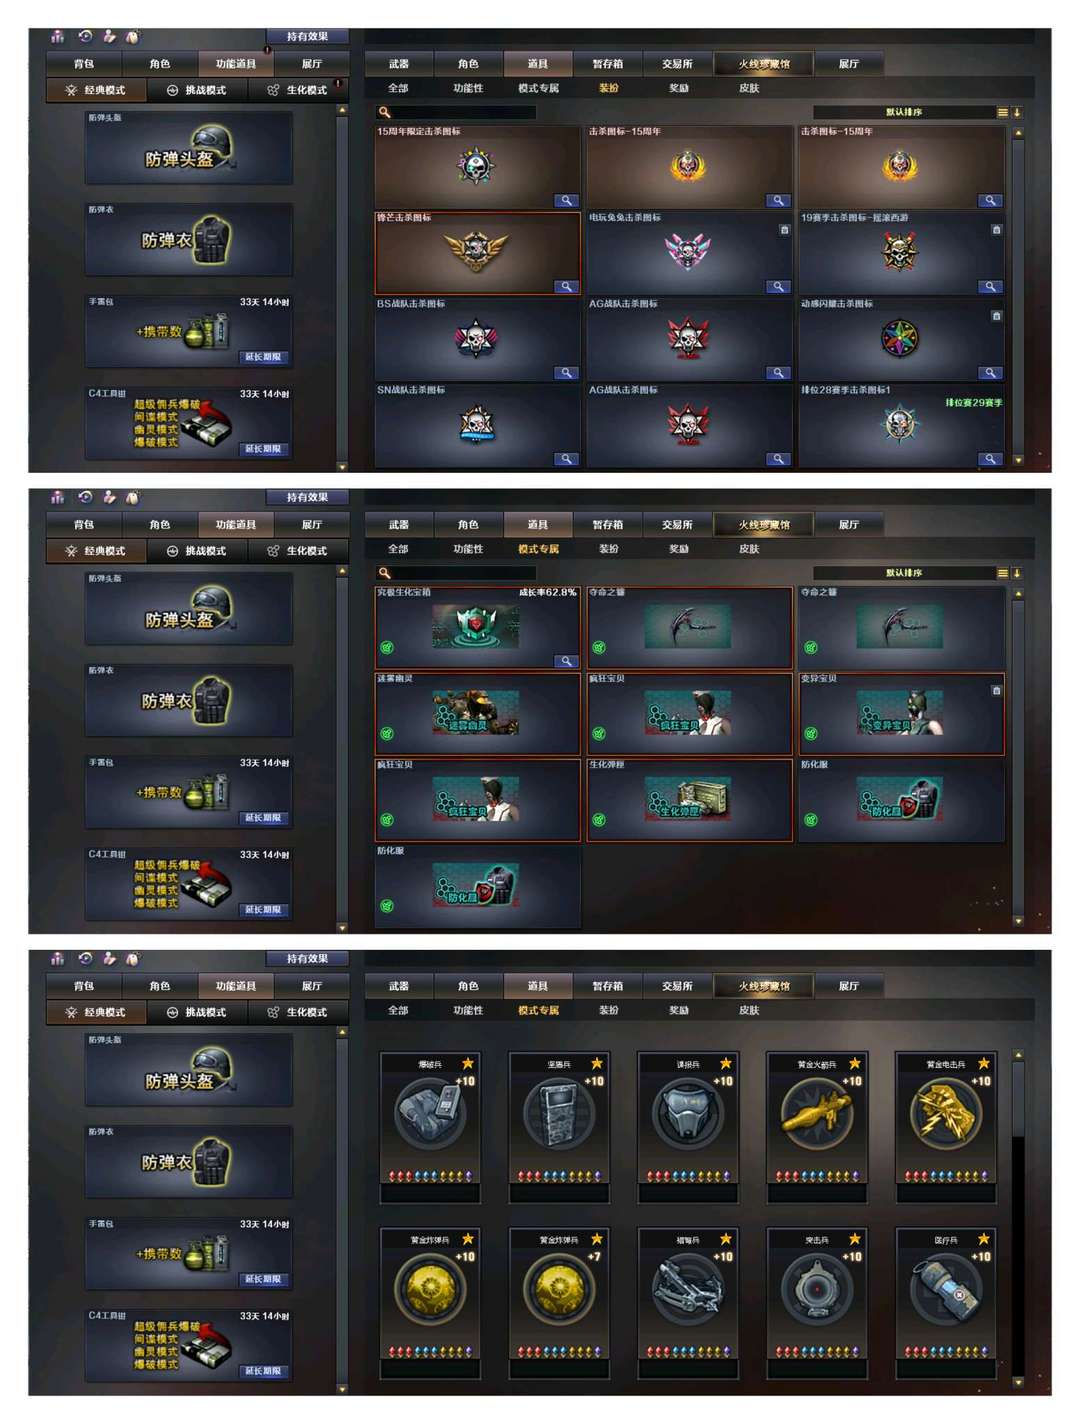Select the 黄金电击兵 gold fist card
Screen dimensions: 1080x1424
point(945,1127)
